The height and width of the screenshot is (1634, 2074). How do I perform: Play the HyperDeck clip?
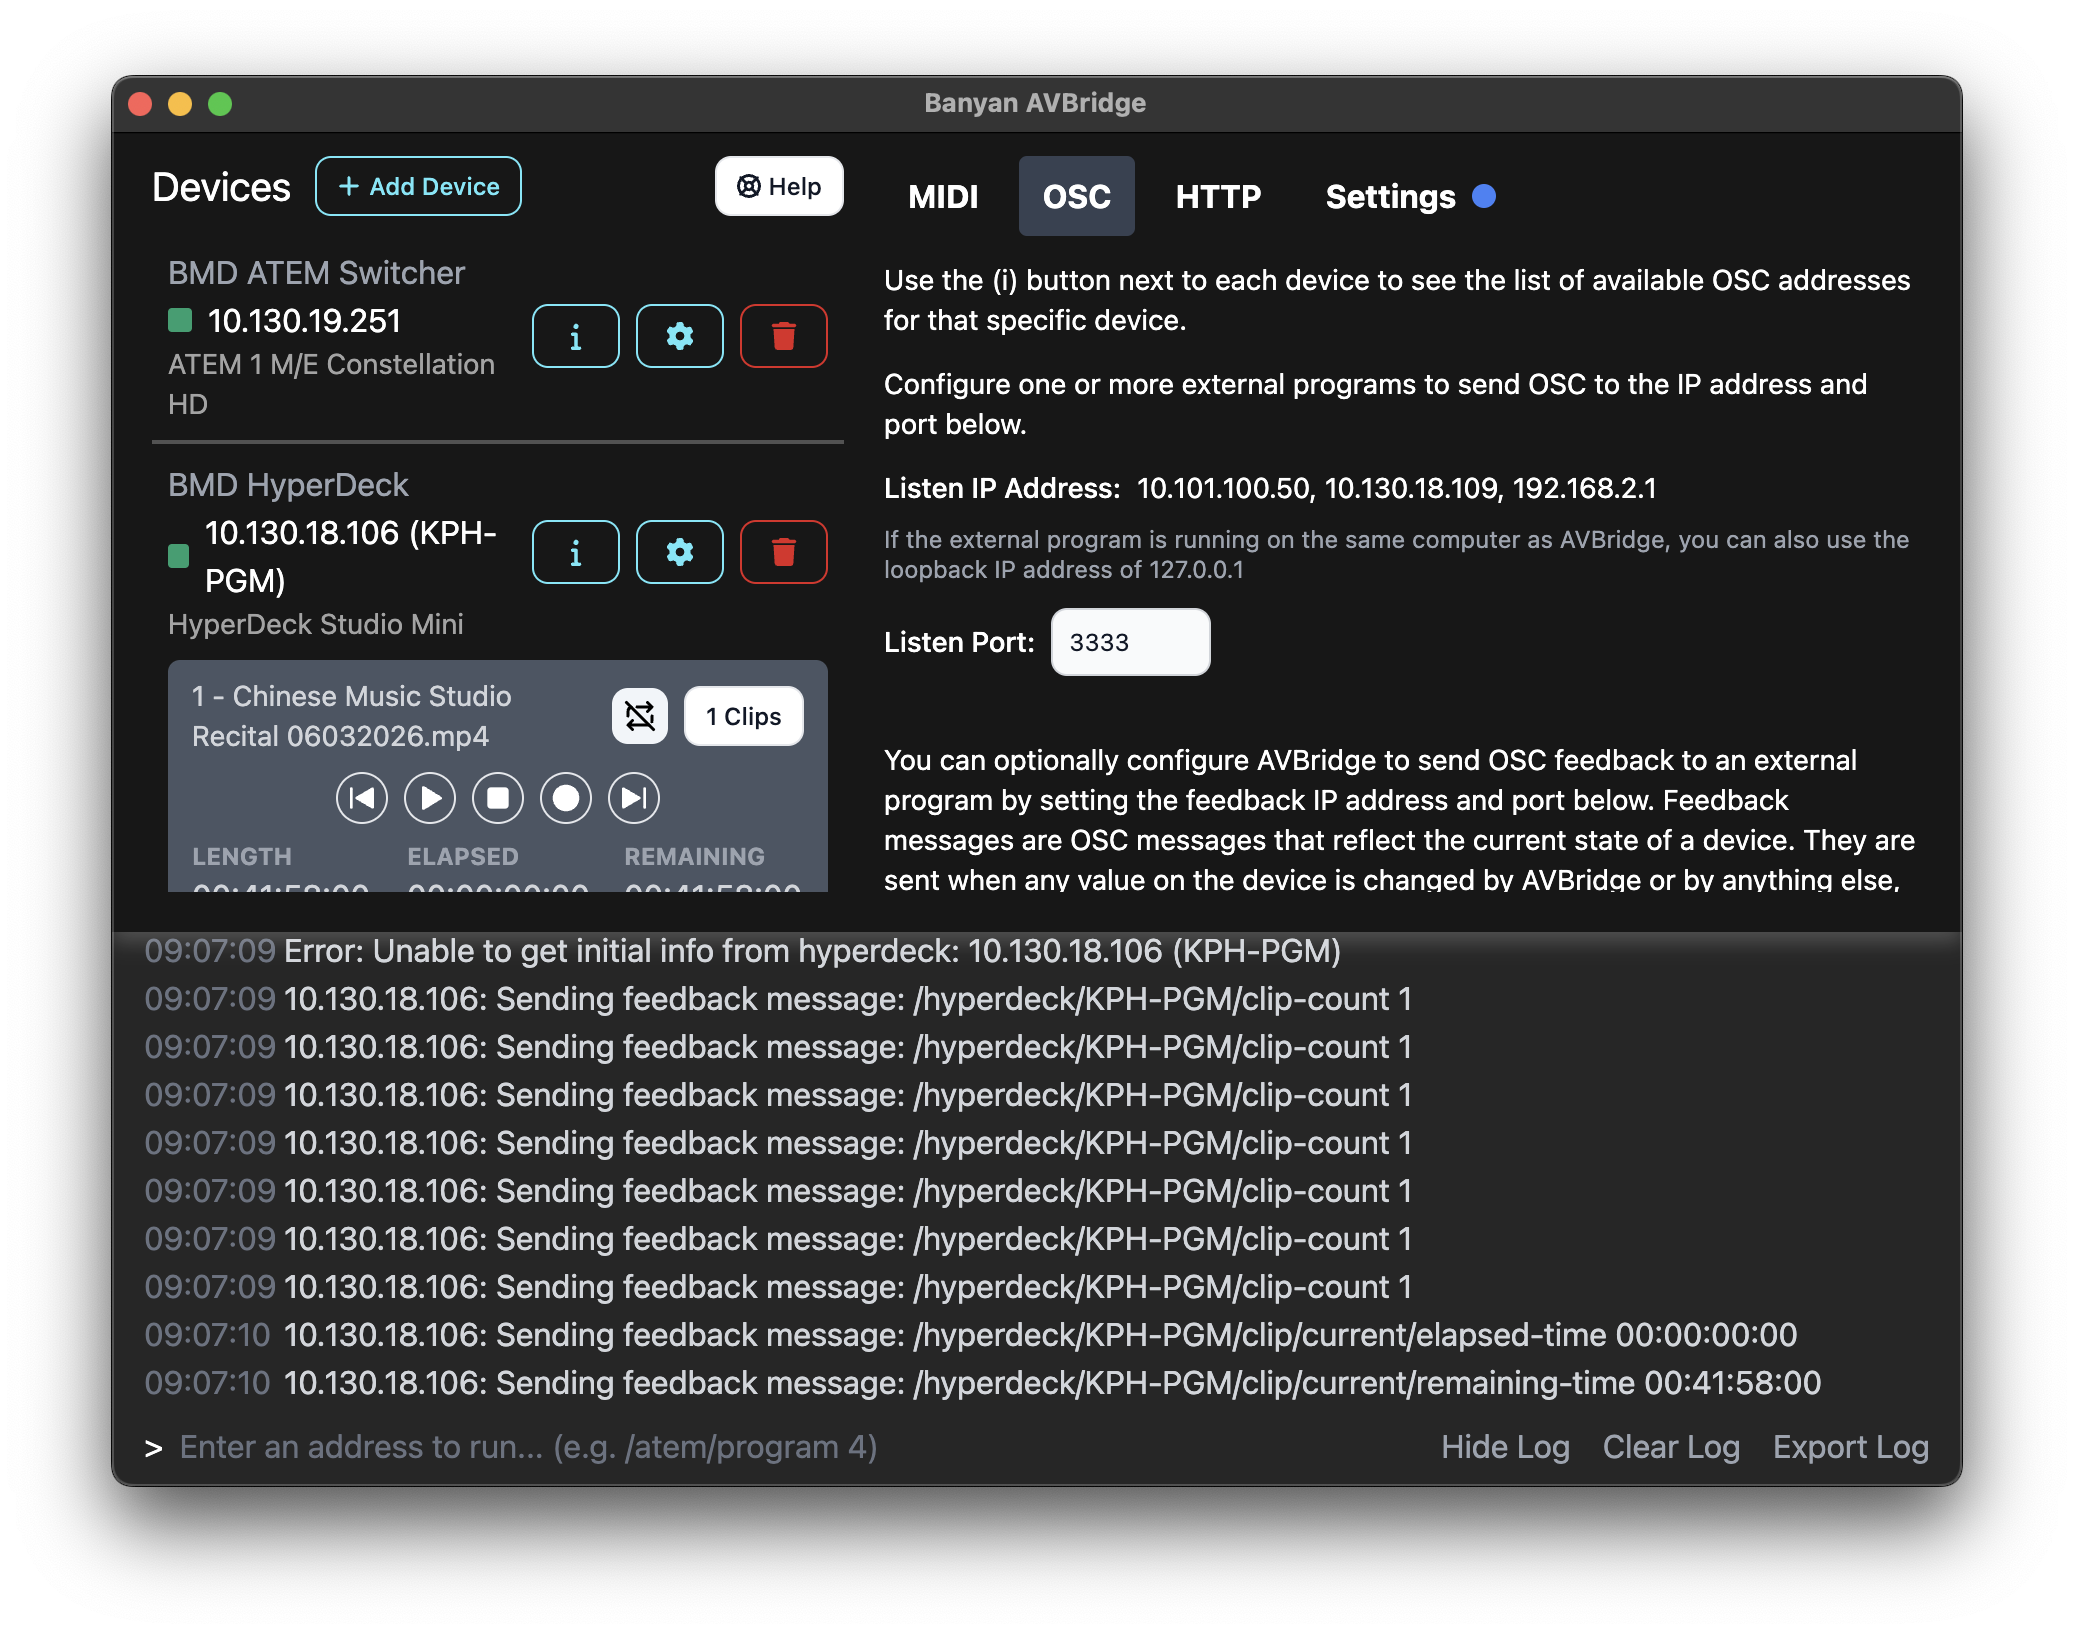coord(430,798)
